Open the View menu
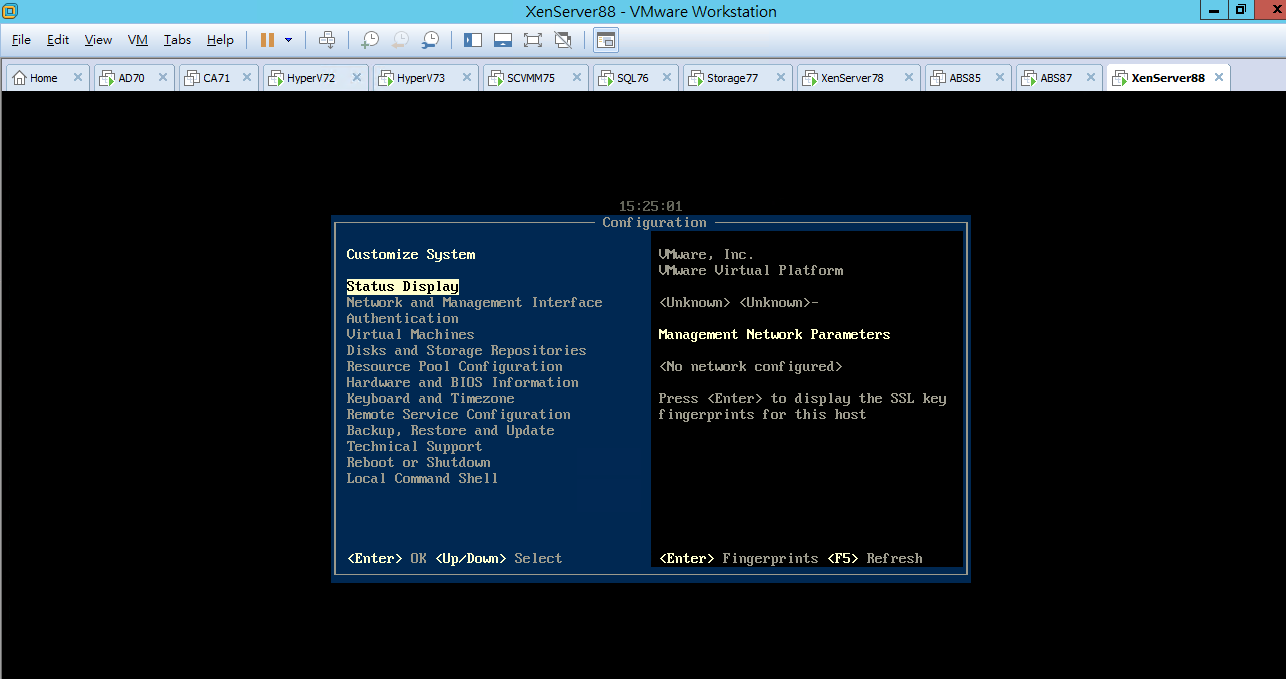The width and height of the screenshot is (1287, 679). pos(98,40)
